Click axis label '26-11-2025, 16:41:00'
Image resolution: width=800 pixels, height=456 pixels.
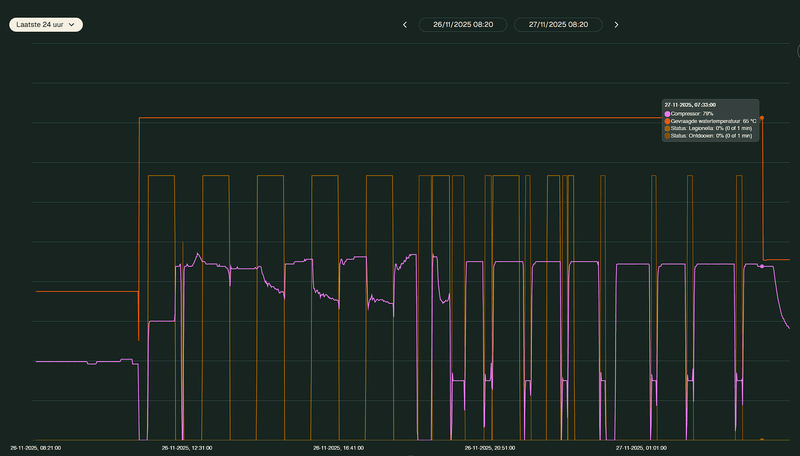pos(338,448)
